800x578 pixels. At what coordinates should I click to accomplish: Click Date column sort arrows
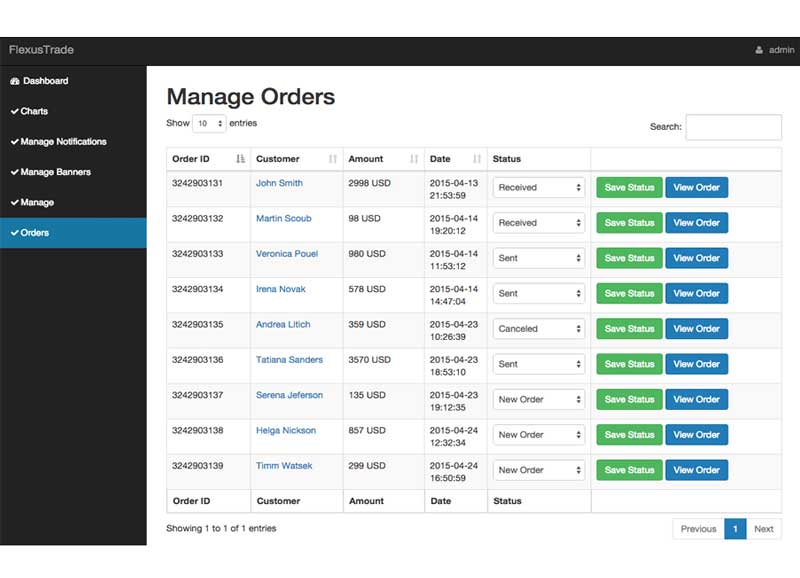pos(477,159)
